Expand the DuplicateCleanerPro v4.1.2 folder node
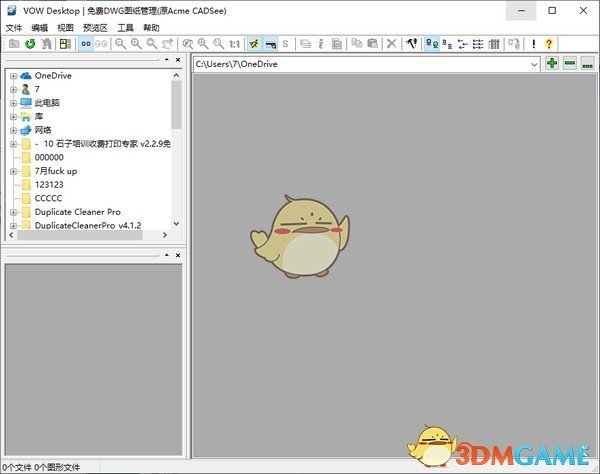Image resolution: width=600 pixels, height=474 pixels. click(x=13, y=226)
